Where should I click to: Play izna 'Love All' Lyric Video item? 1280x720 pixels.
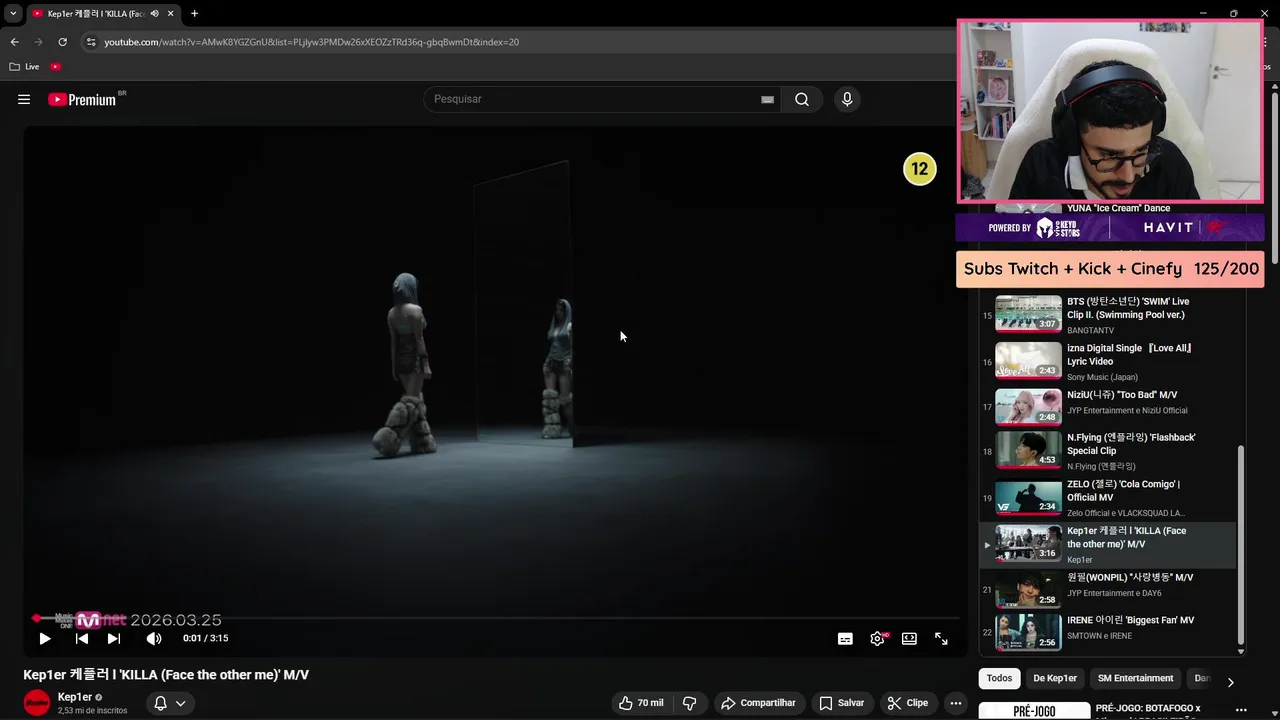[x=1107, y=360]
